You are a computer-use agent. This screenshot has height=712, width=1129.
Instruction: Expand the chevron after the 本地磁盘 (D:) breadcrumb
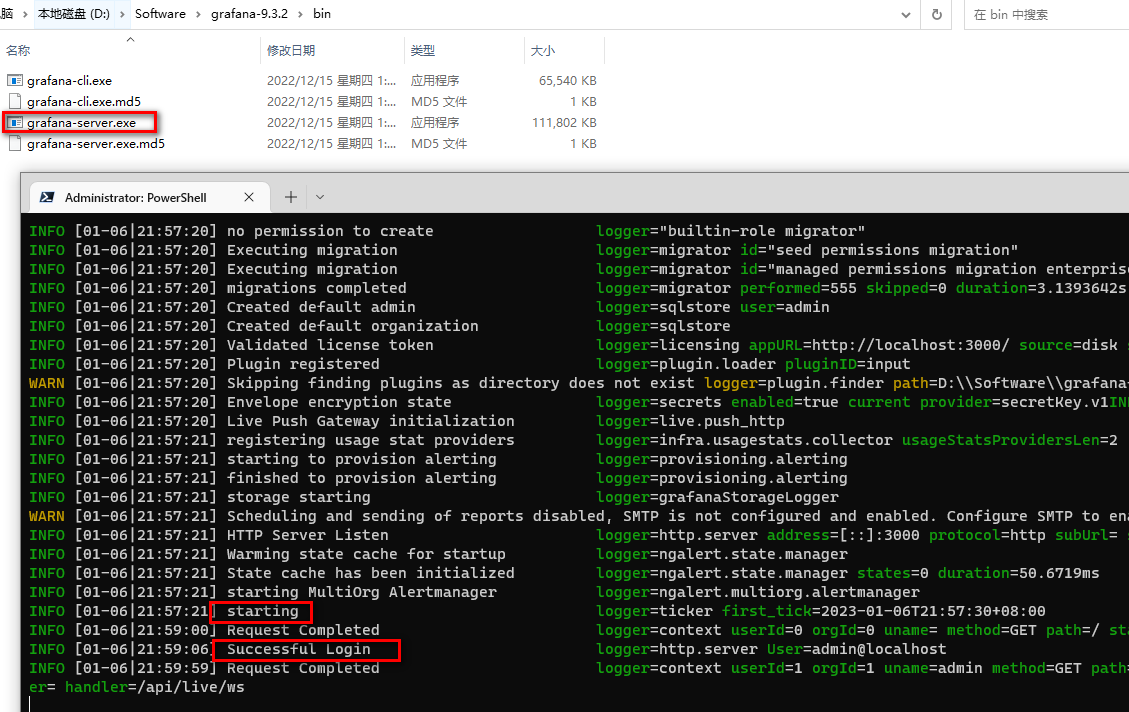pyautogui.click(x=122, y=14)
